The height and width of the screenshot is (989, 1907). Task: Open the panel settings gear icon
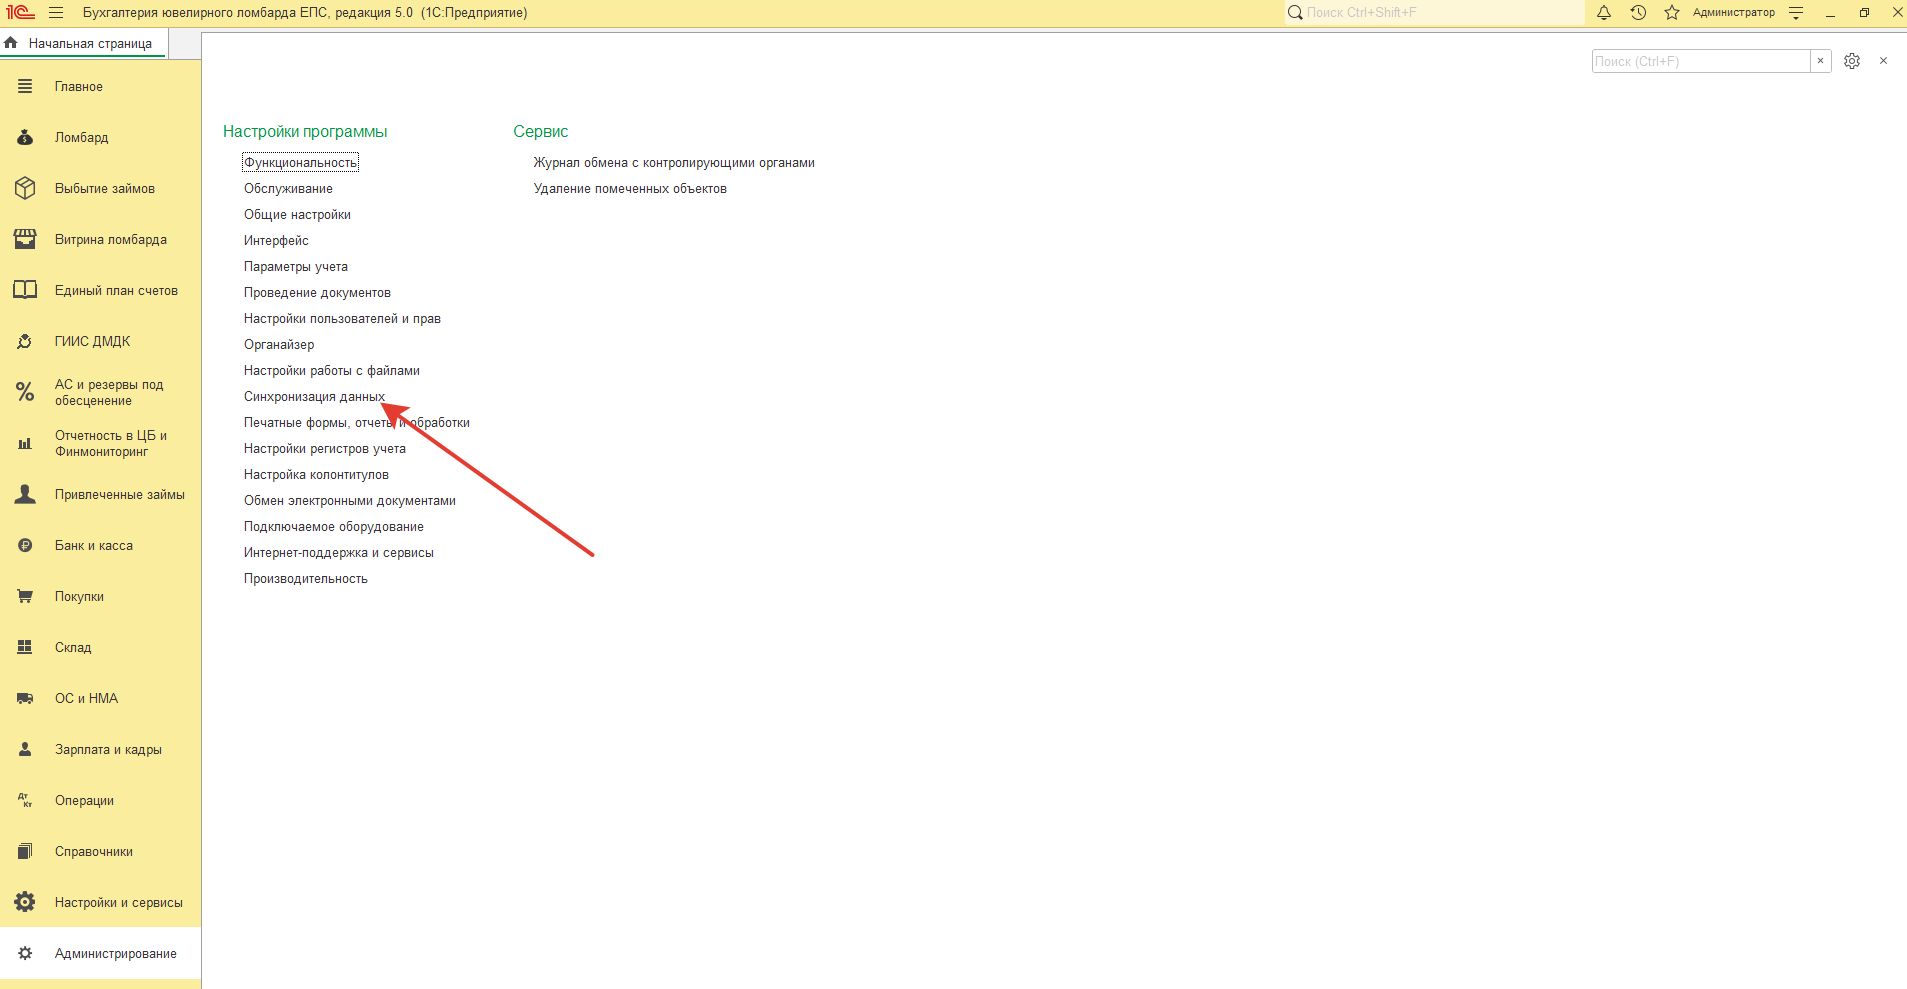(1852, 61)
